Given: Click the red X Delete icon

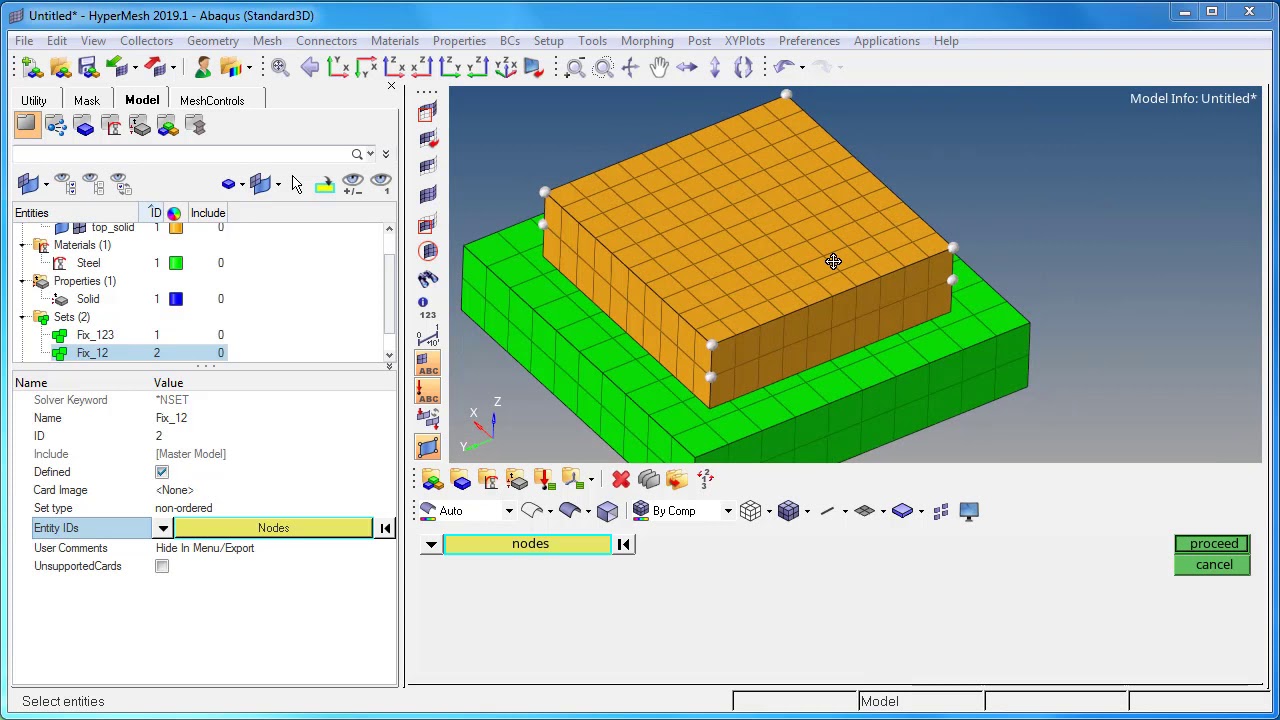Looking at the screenshot, I should [621, 479].
